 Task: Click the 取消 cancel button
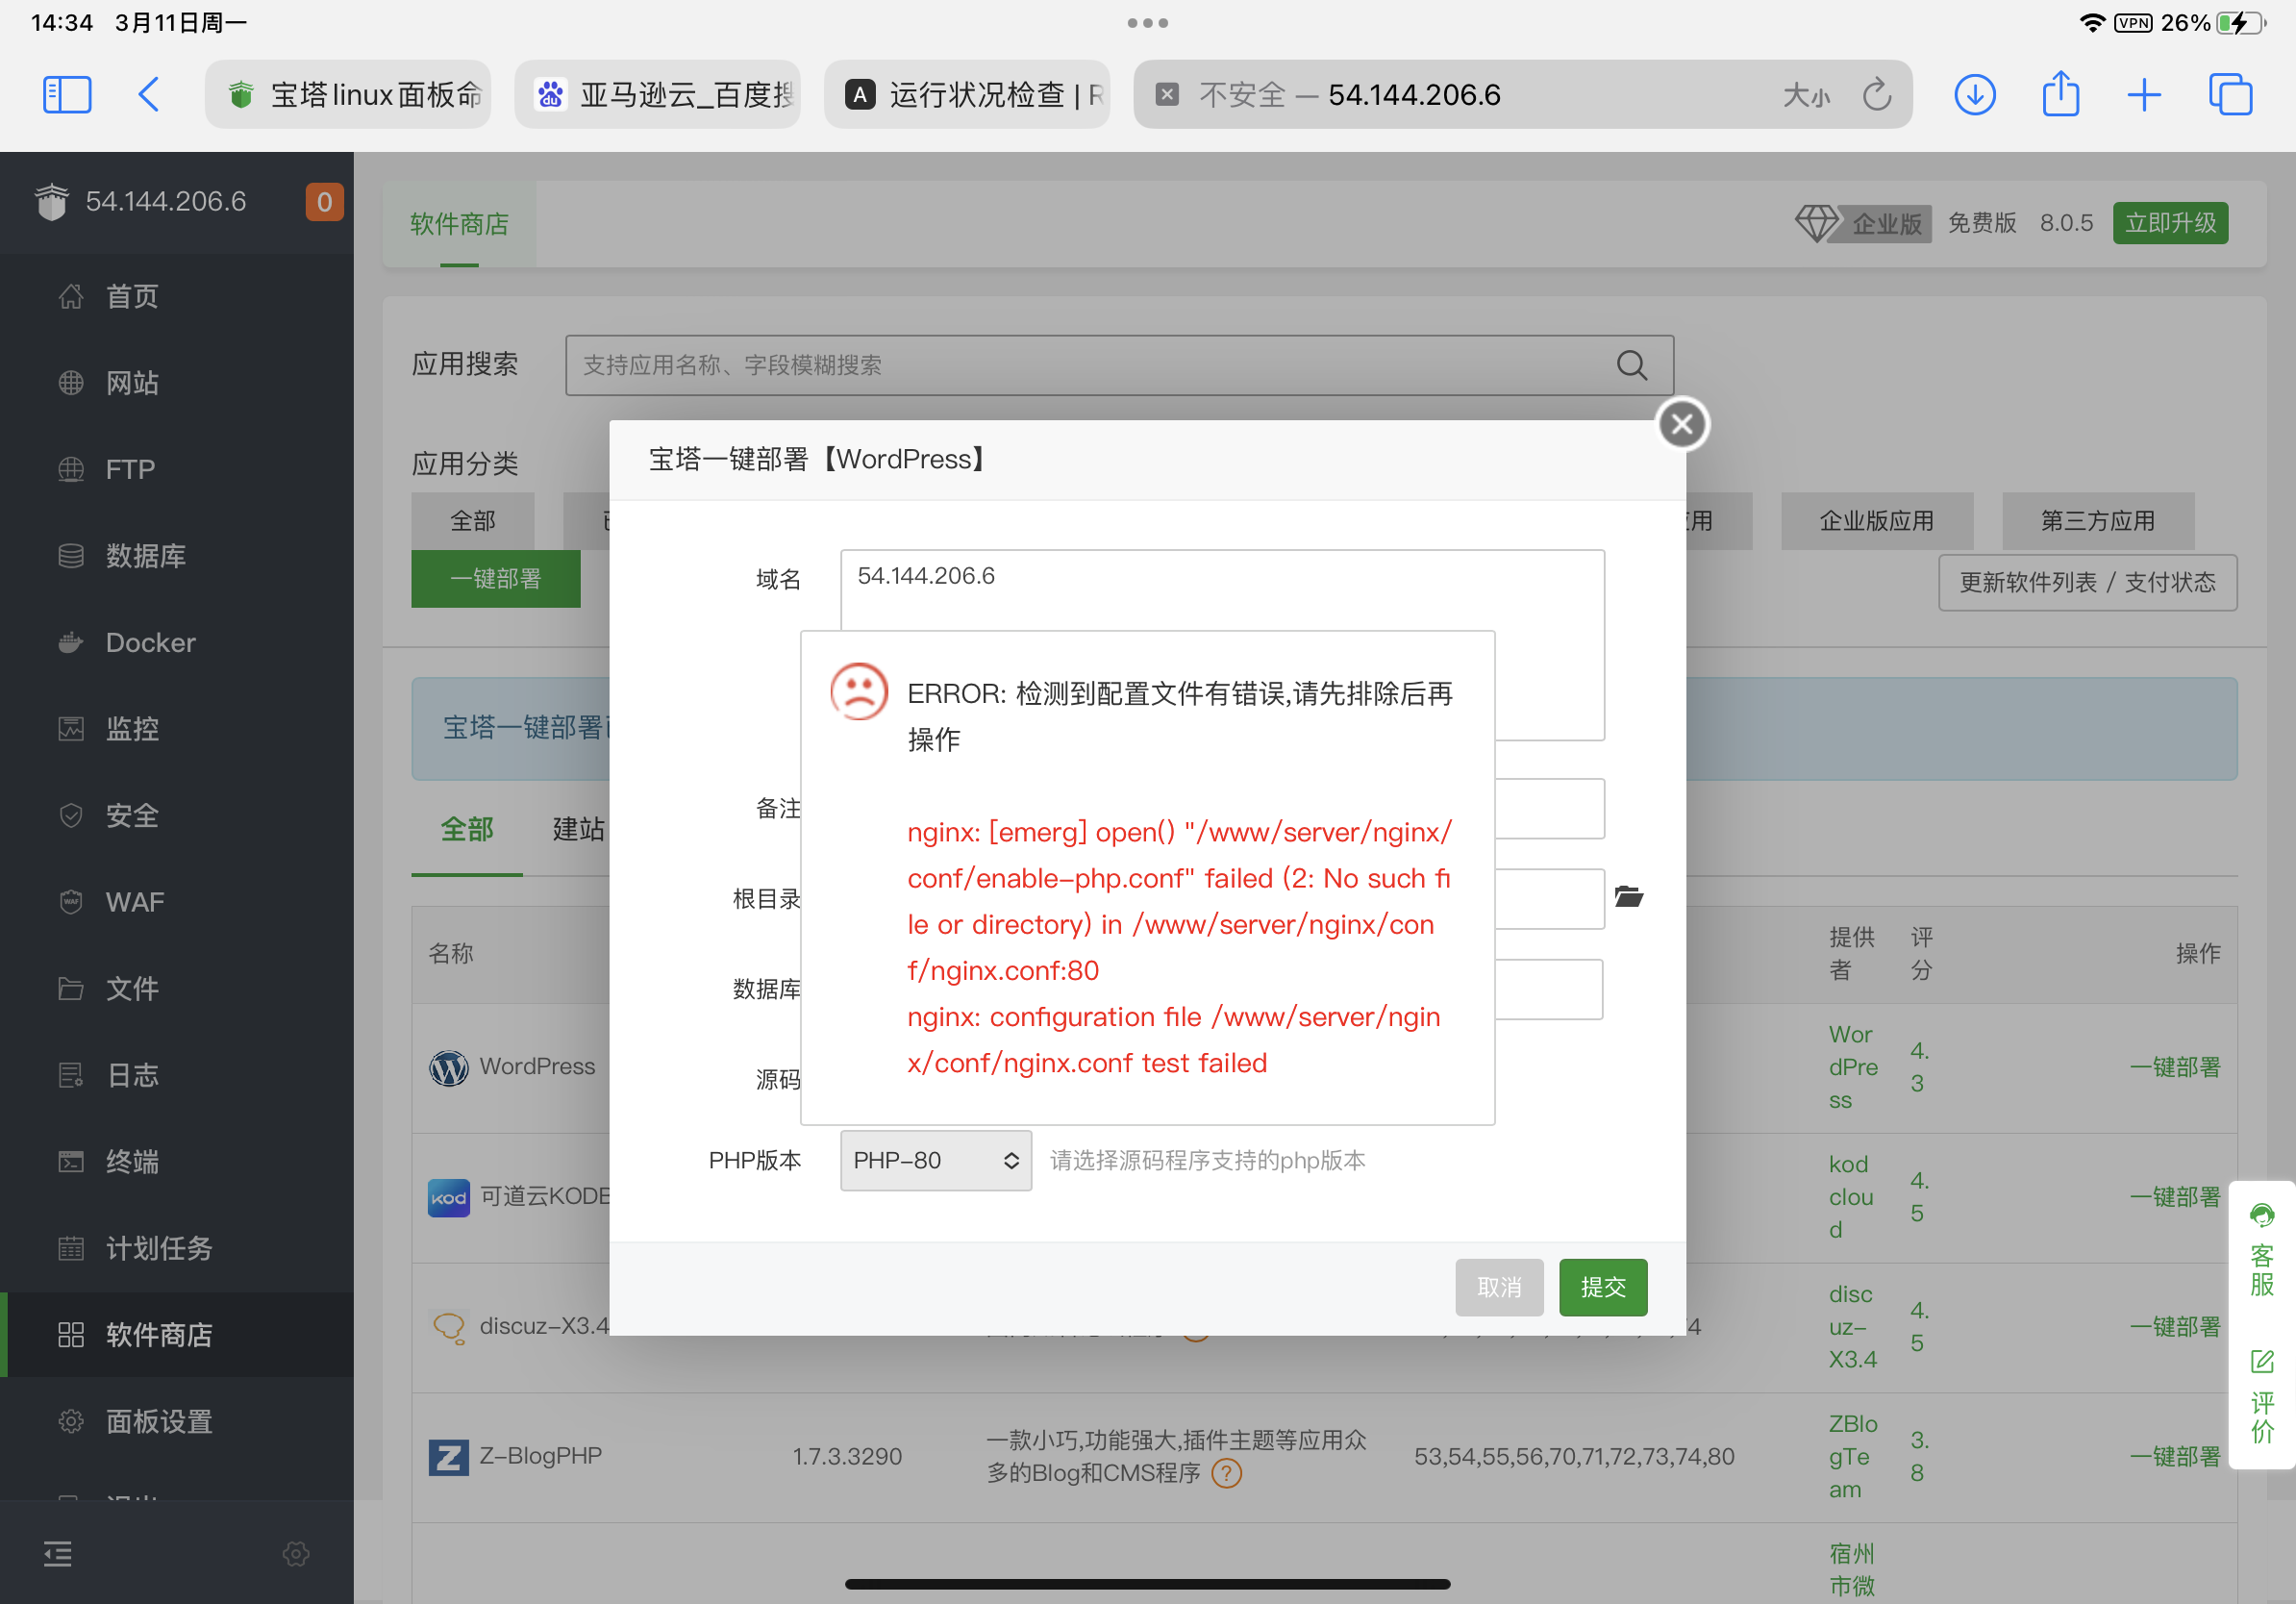pyautogui.click(x=1499, y=1287)
